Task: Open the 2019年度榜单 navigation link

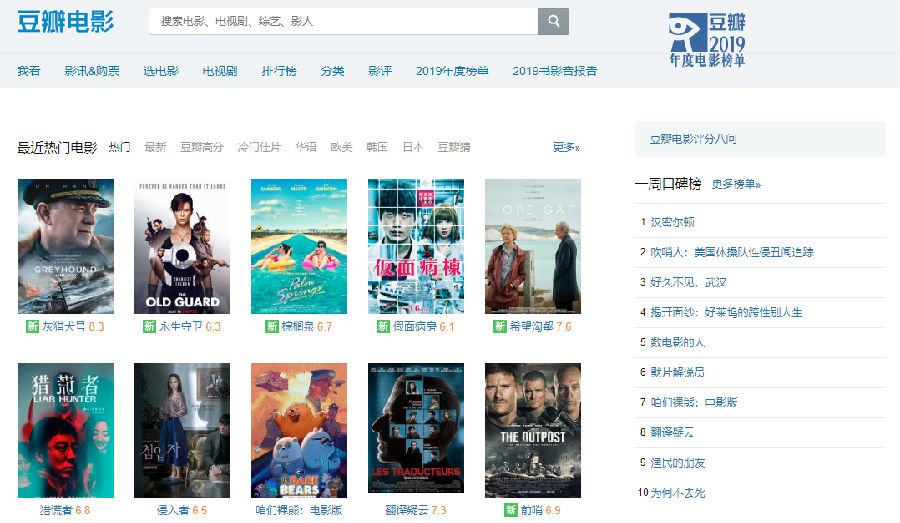Action: coord(452,71)
